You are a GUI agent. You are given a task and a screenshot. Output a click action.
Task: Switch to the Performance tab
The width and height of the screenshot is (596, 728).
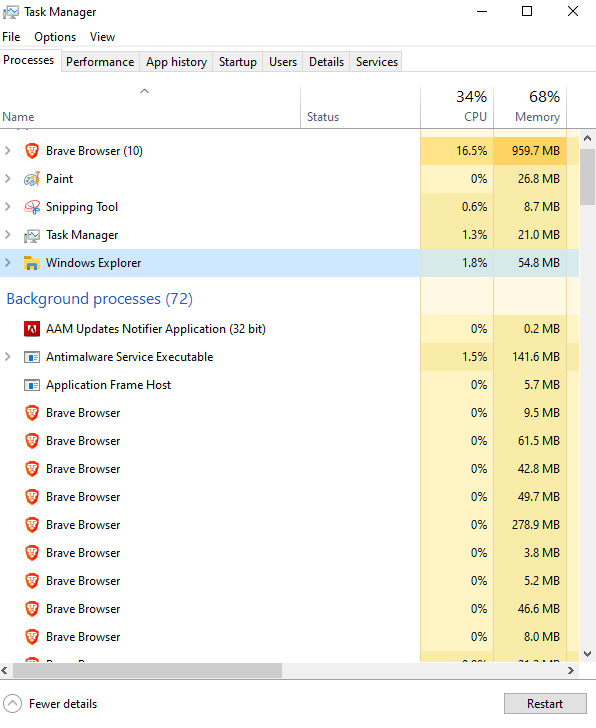(100, 62)
